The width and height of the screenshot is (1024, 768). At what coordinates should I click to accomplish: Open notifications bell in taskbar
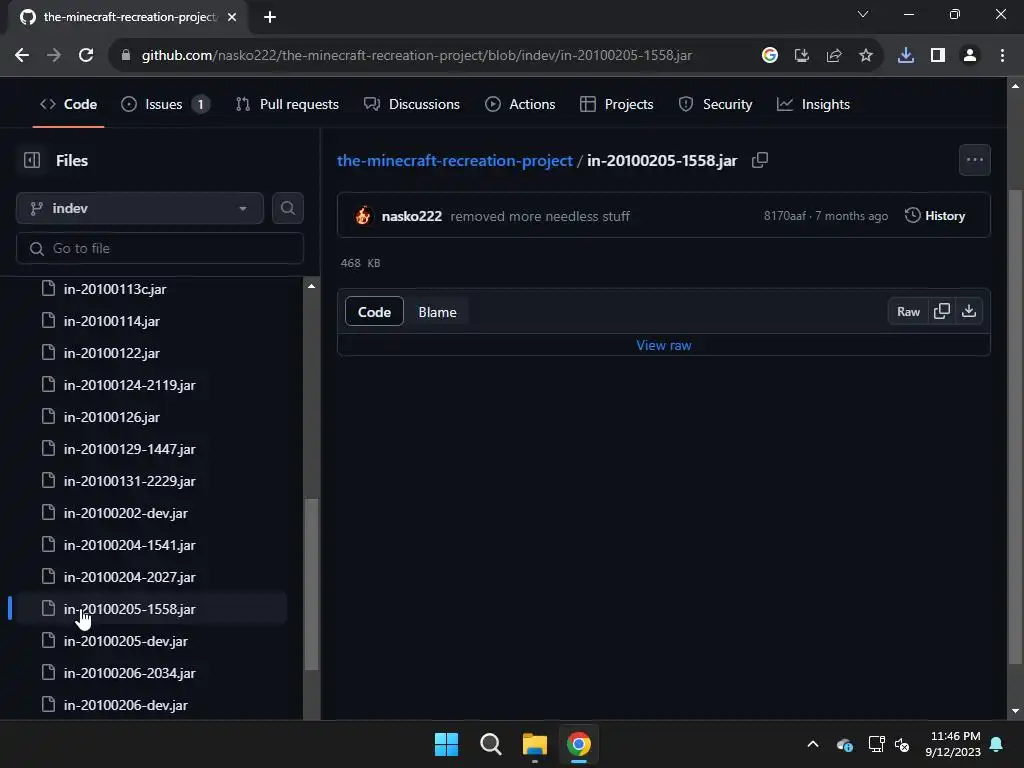tap(997, 744)
